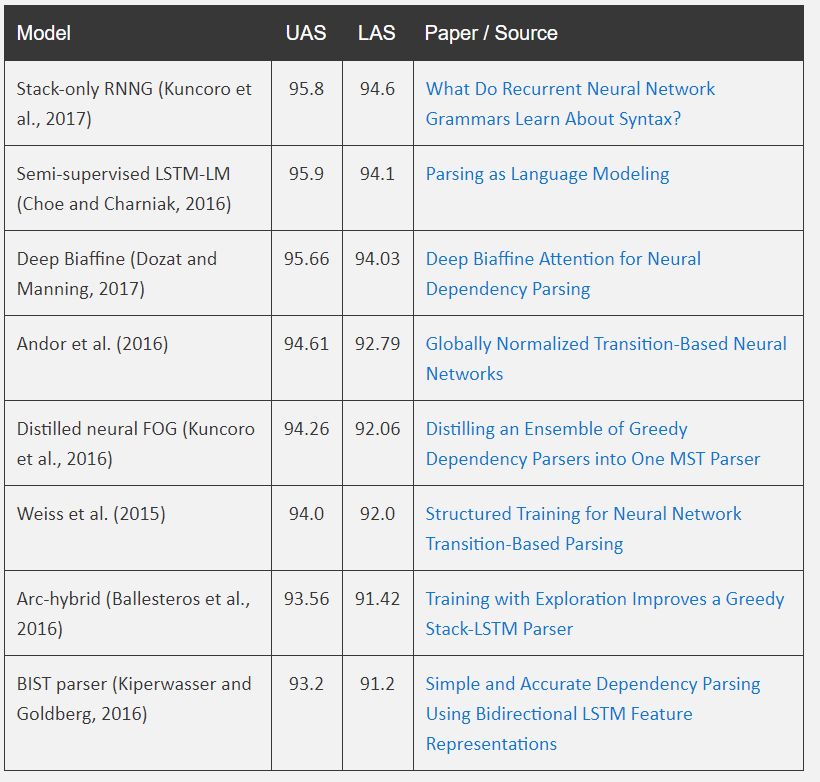This screenshot has width=820, height=782.
Task: Click the UAS value 95.66
Action: (306, 259)
